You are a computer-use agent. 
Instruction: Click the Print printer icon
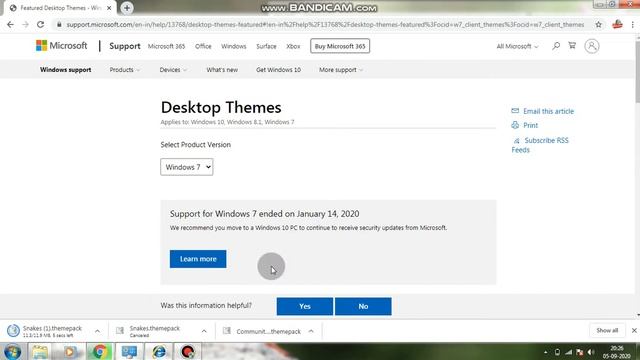(x=515, y=125)
